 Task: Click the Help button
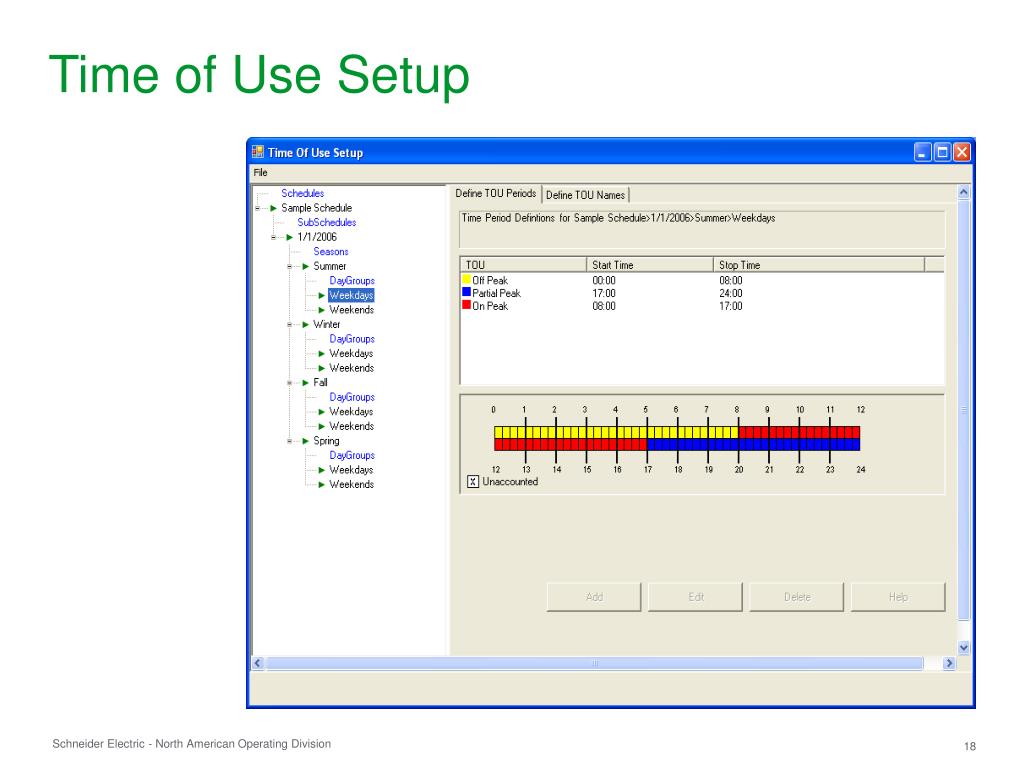897,596
